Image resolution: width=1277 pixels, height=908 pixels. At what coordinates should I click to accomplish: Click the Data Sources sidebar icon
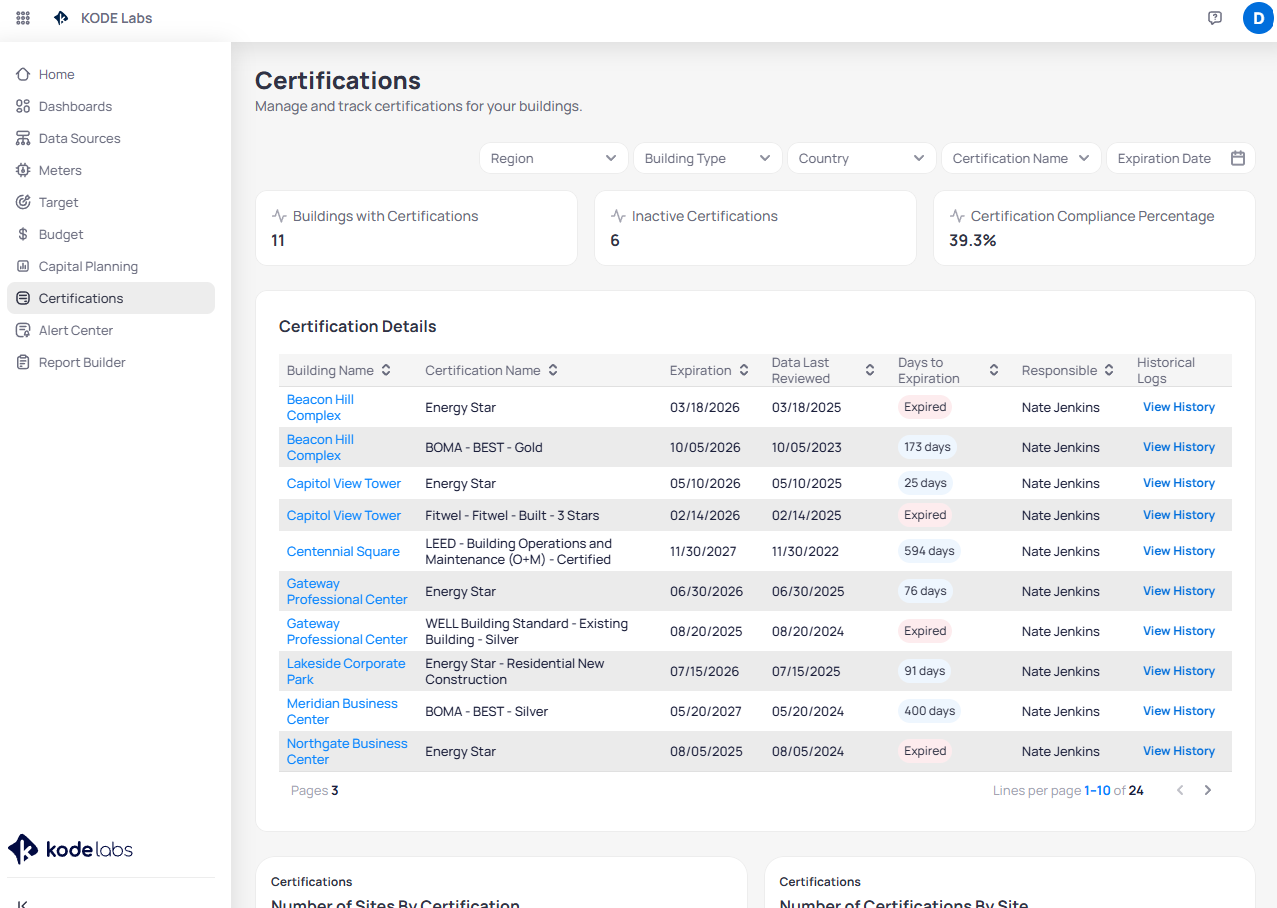(x=23, y=138)
